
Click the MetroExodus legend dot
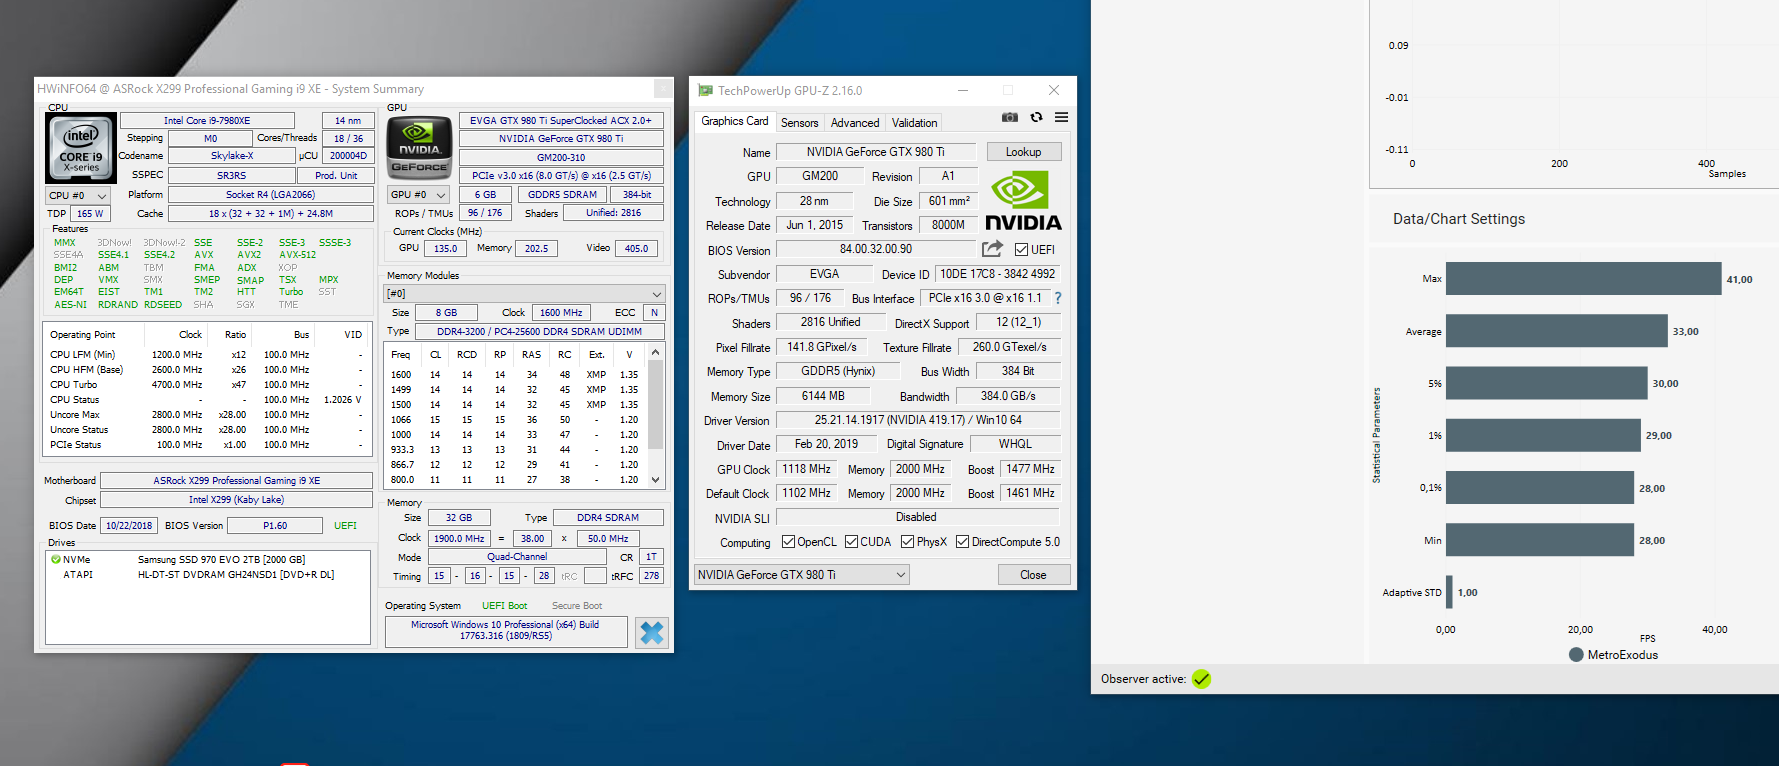point(1576,655)
